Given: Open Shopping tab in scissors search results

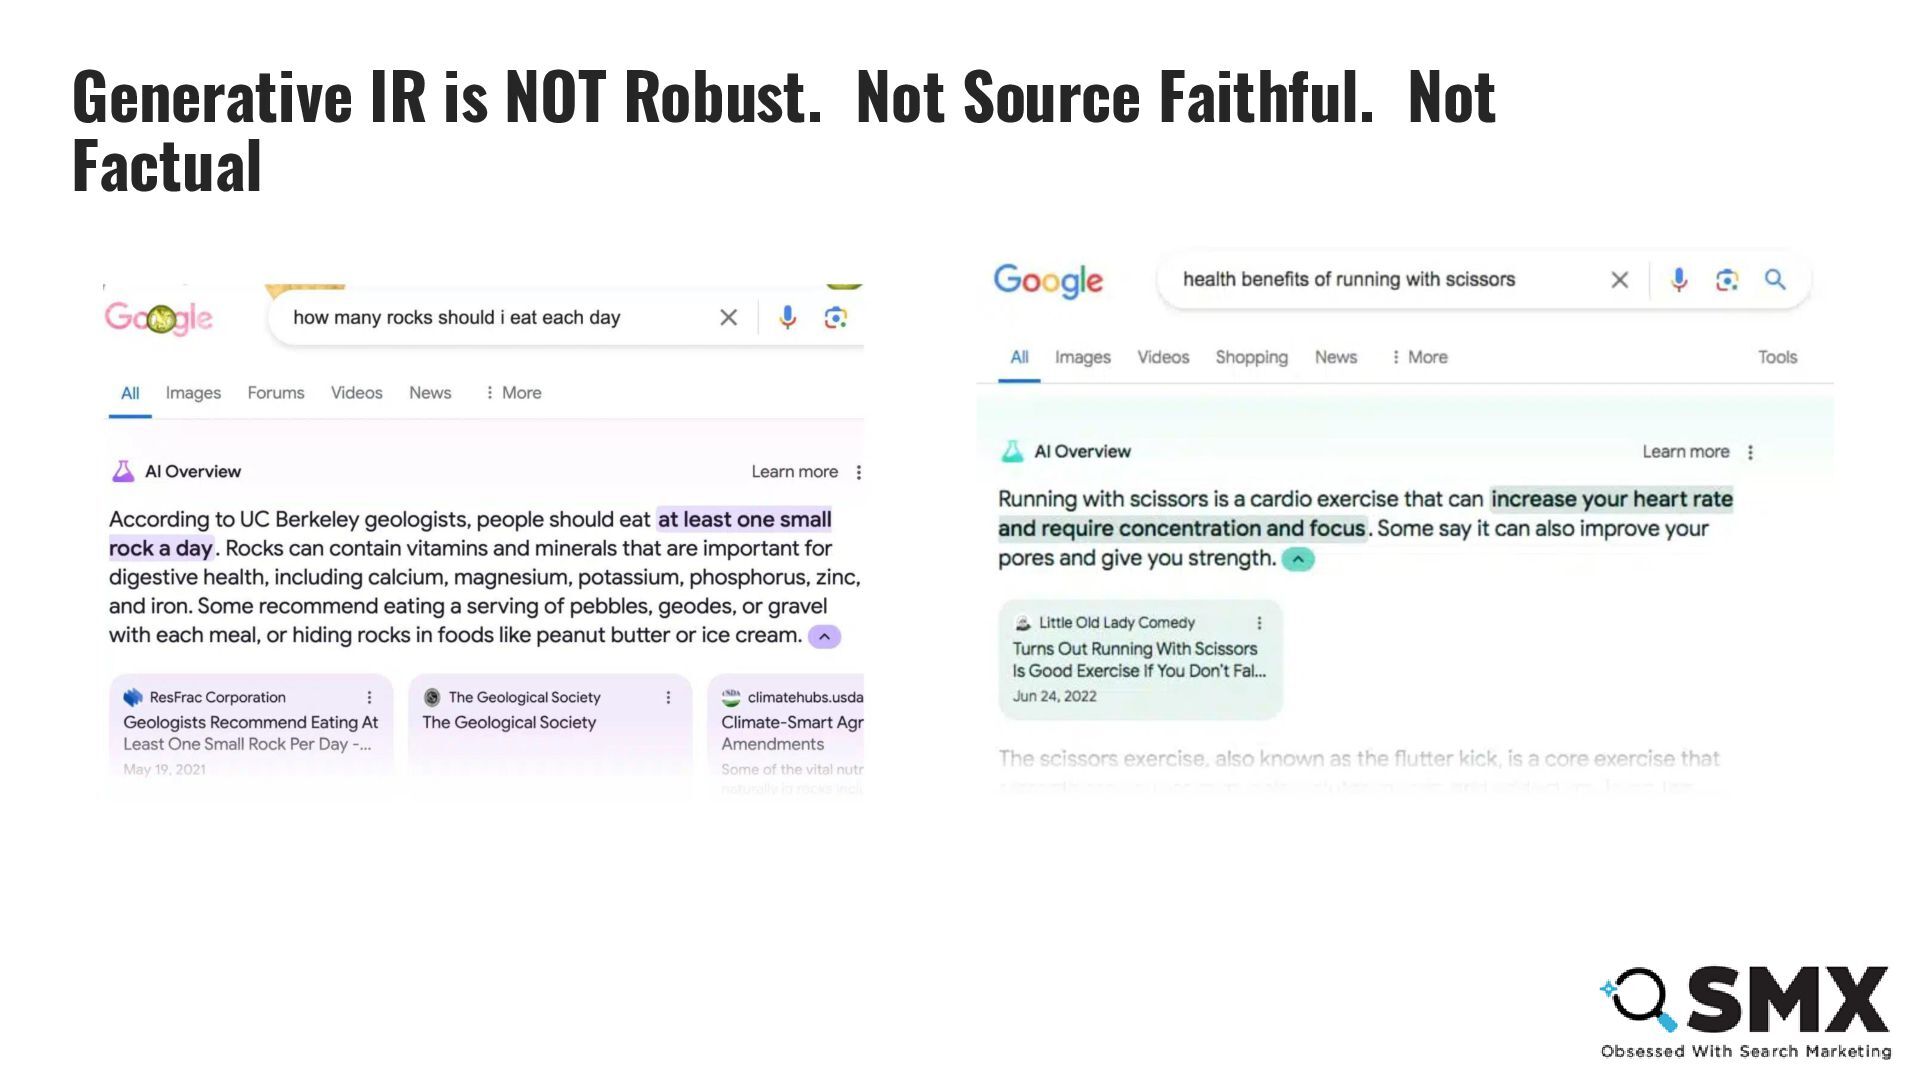Looking at the screenshot, I should [1252, 357].
